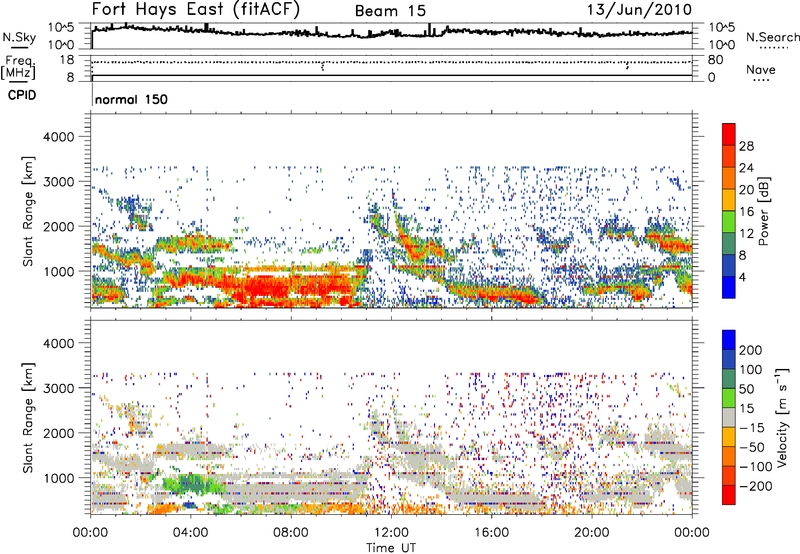The width and height of the screenshot is (800, 554).
Task: Select the 'N.Sky' legend label
Action: pos(19,37)
